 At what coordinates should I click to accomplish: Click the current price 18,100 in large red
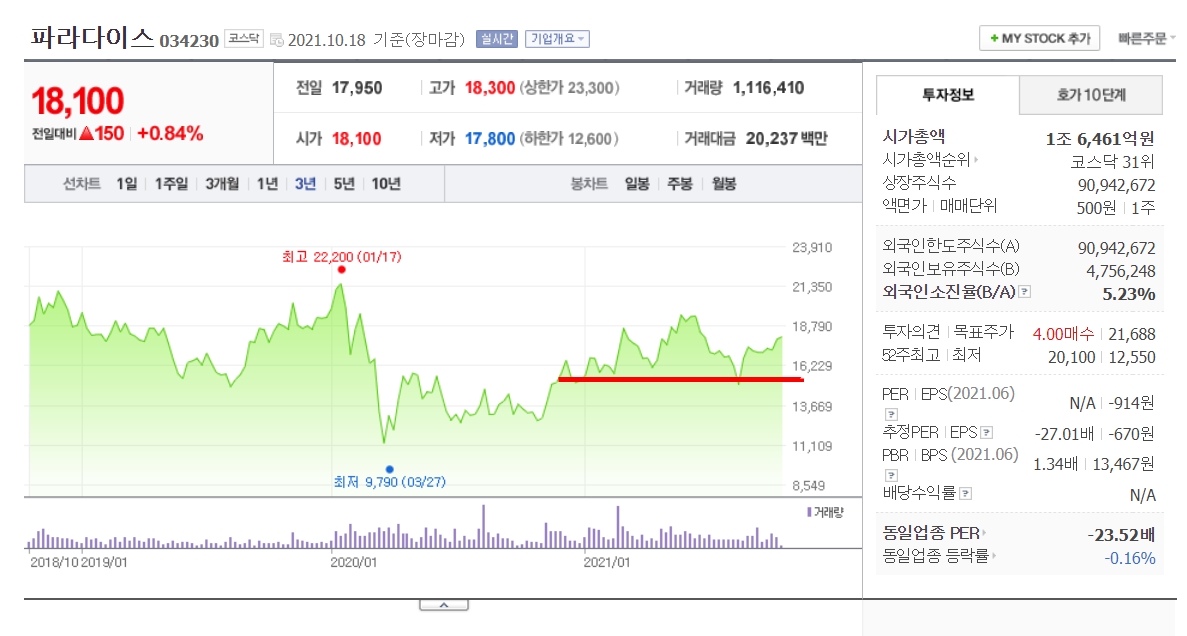tap(77, 101)
